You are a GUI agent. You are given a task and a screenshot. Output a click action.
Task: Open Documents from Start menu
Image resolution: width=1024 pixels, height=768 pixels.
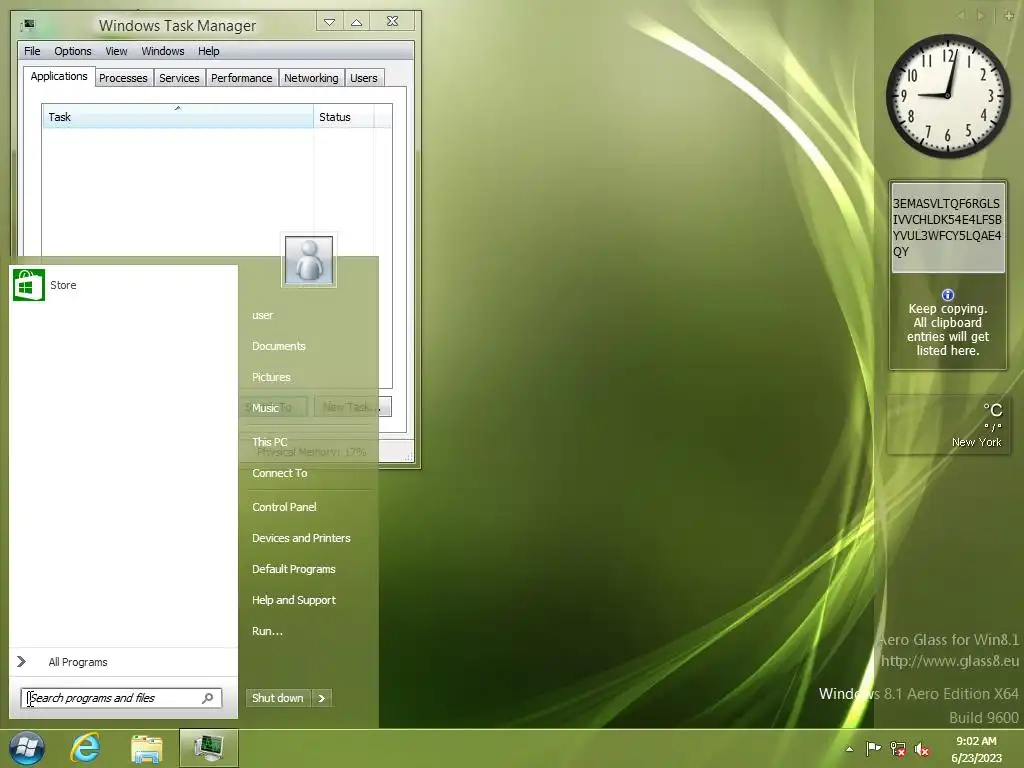(x=279, y=346)
